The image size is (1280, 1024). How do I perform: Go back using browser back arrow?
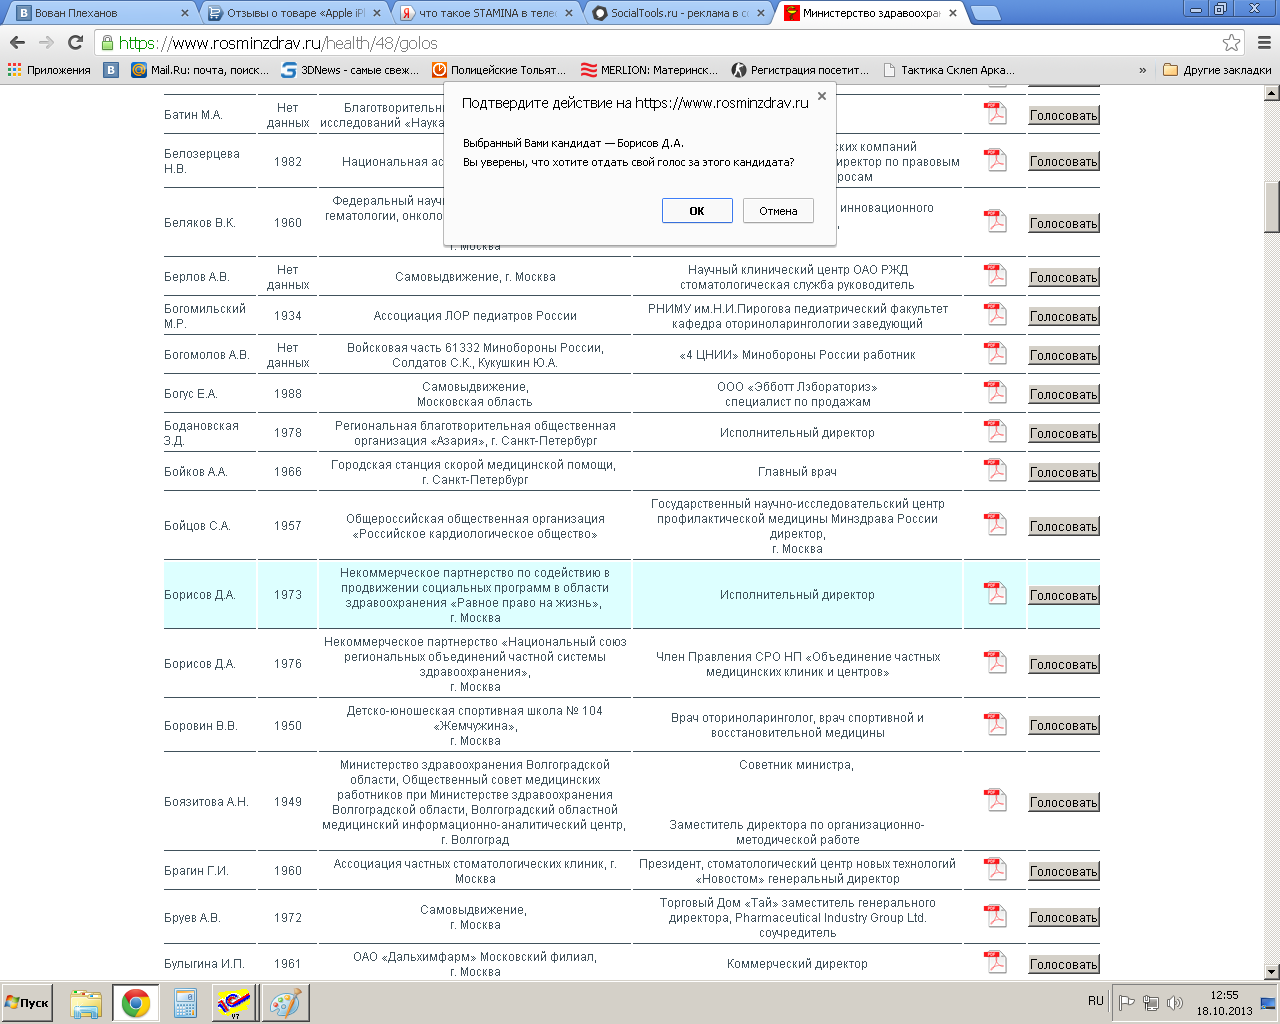click(17, 43)
